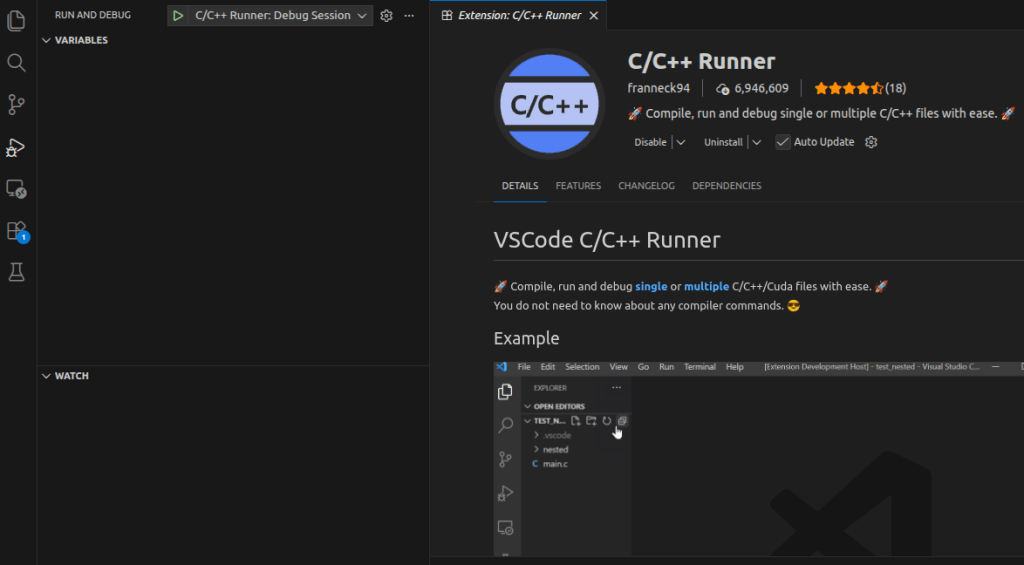1024x565 pixels.
Task: Toggle the Auto Update checkbox
Action: tap(783, 142)
